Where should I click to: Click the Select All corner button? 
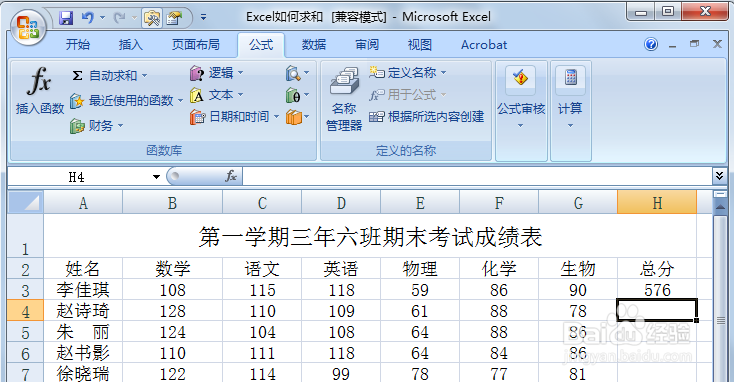(26, 202)
